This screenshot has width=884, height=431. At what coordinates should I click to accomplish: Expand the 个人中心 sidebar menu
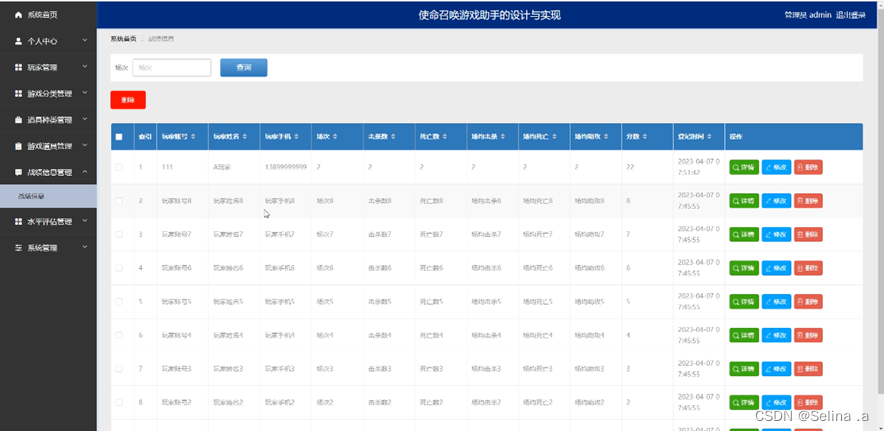(48, 41)
